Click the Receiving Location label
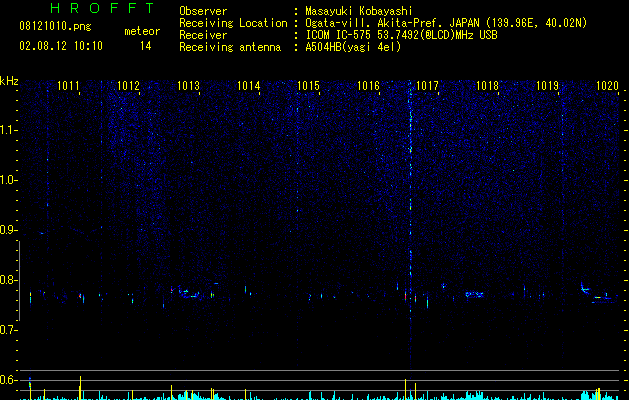 point(233,23)
